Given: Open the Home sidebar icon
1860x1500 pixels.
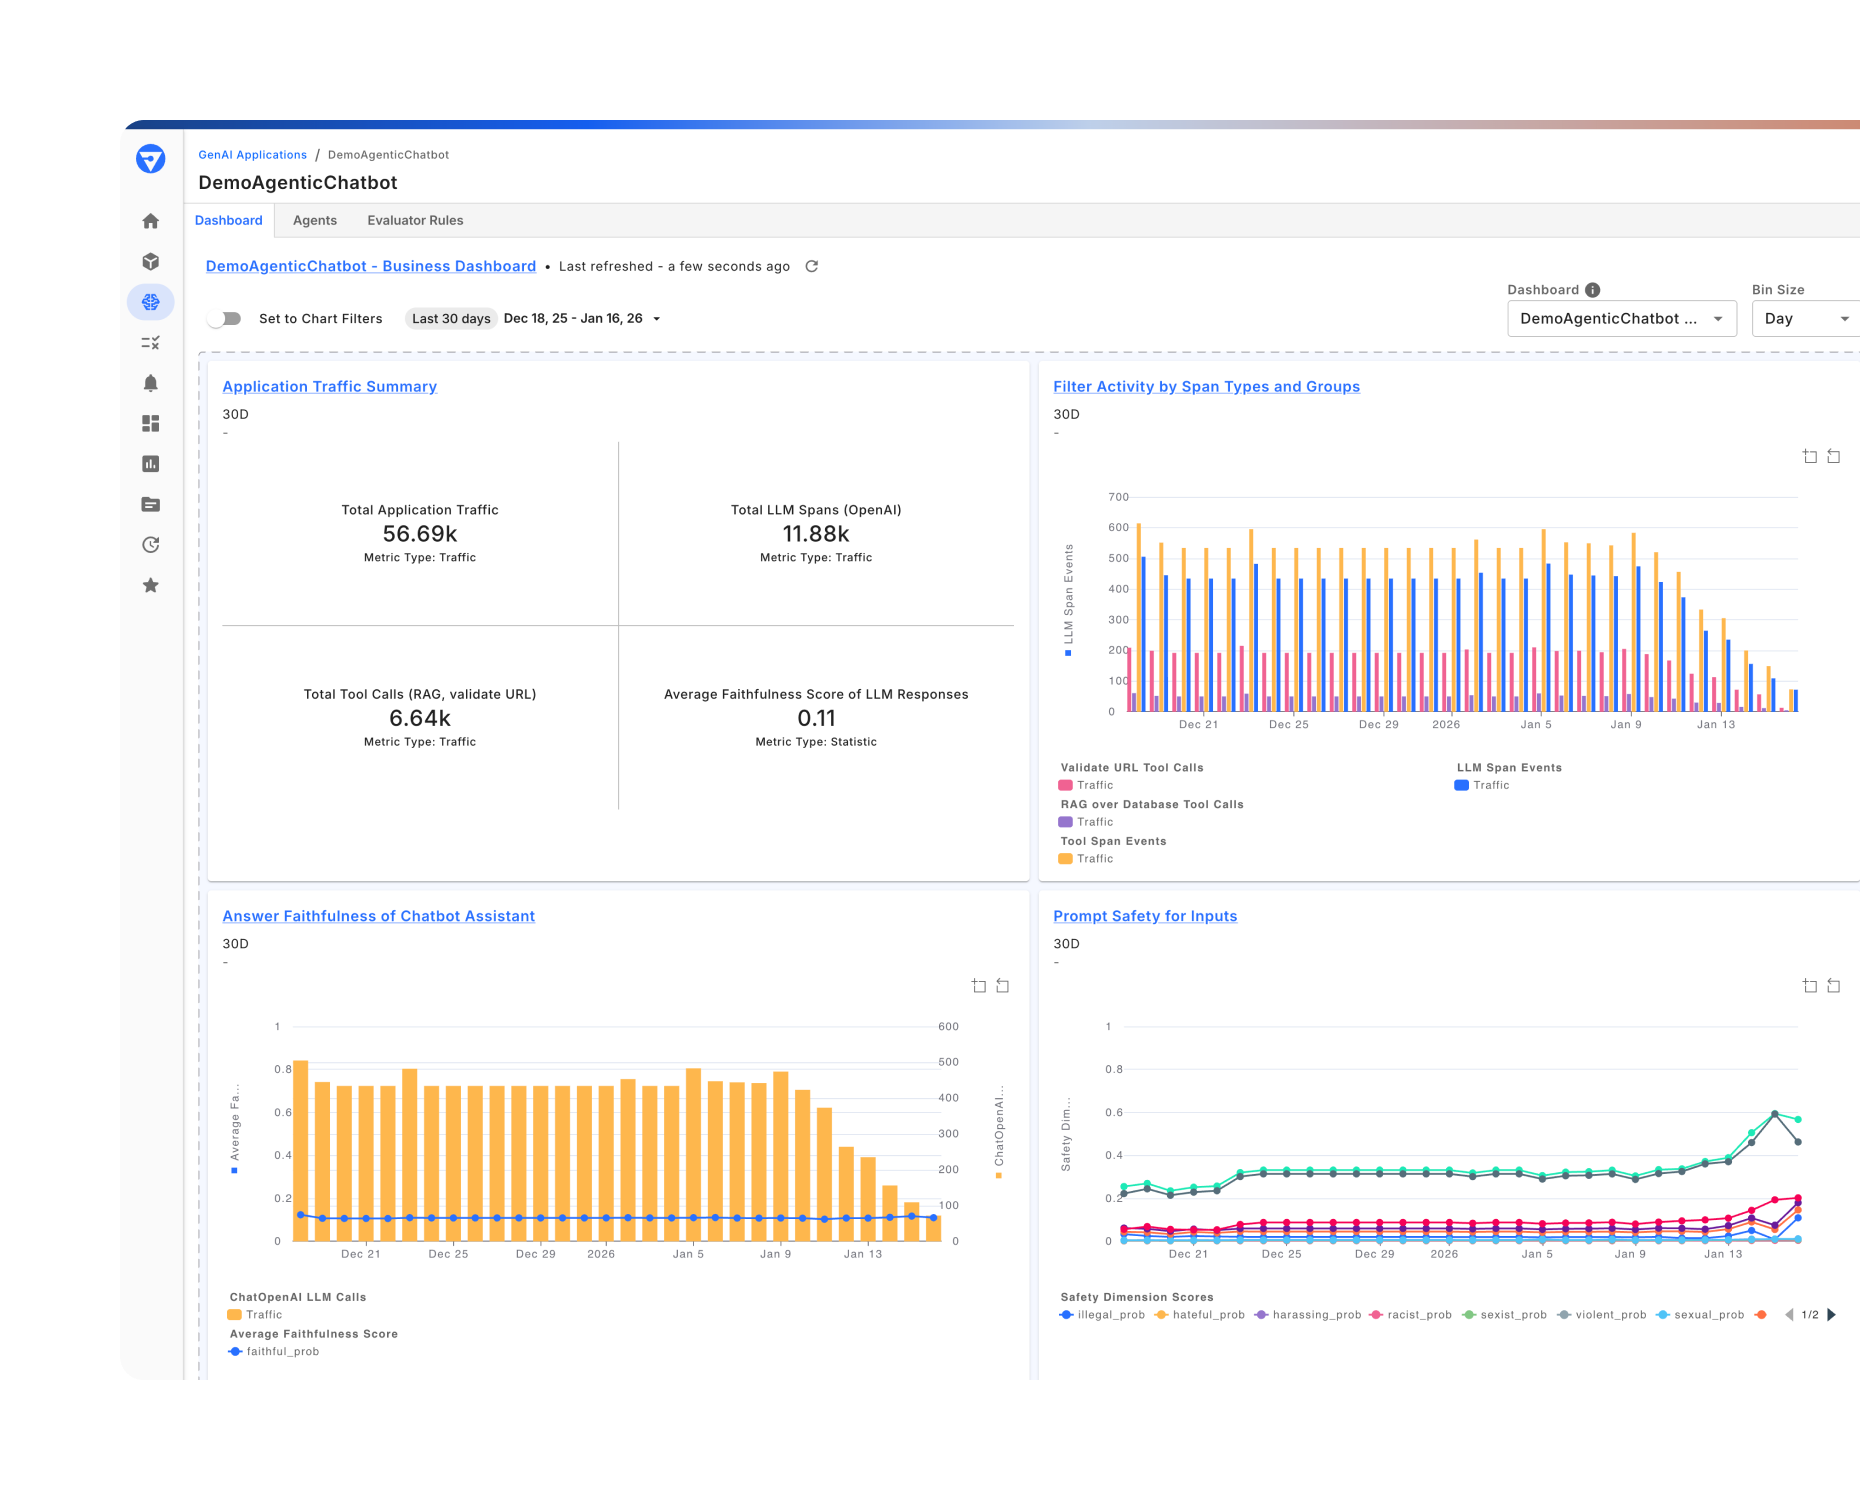Looking at the screenshot, I should click(x=150, y=221).
